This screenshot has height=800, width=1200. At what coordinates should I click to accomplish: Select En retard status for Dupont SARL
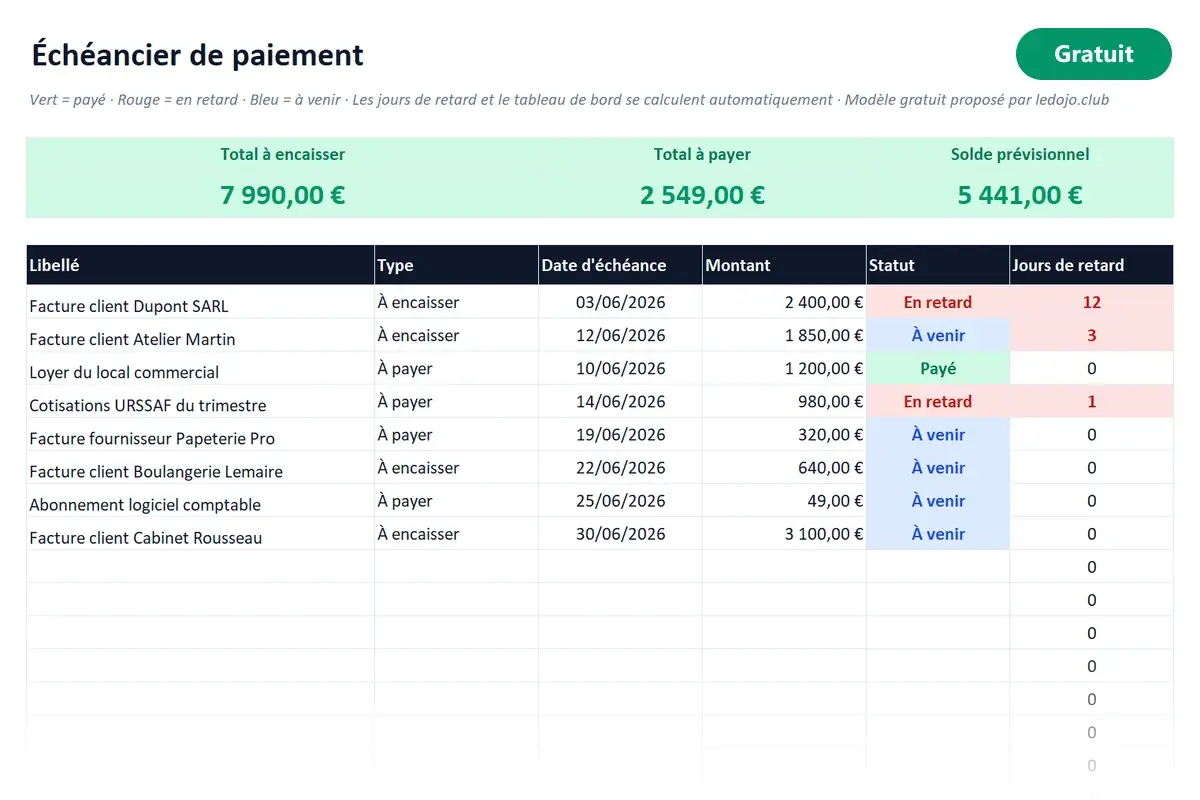pyautogui.click(x=938, y=302)
